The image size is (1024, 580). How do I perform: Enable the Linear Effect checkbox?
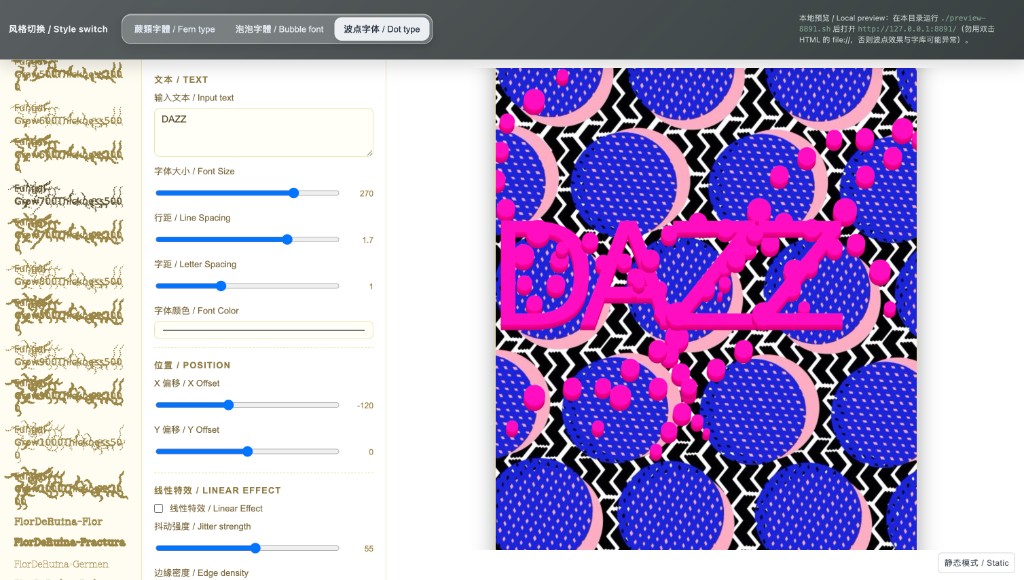click(158, 508)
